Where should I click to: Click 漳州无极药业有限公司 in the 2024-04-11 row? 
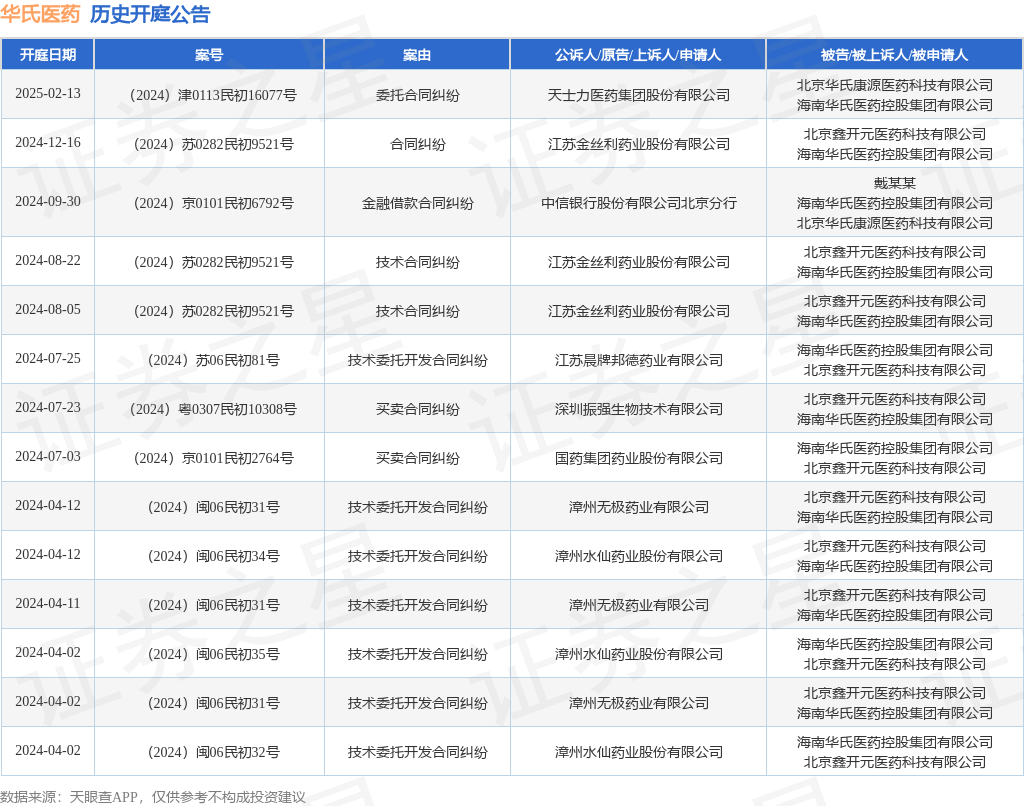click(639, 605)
